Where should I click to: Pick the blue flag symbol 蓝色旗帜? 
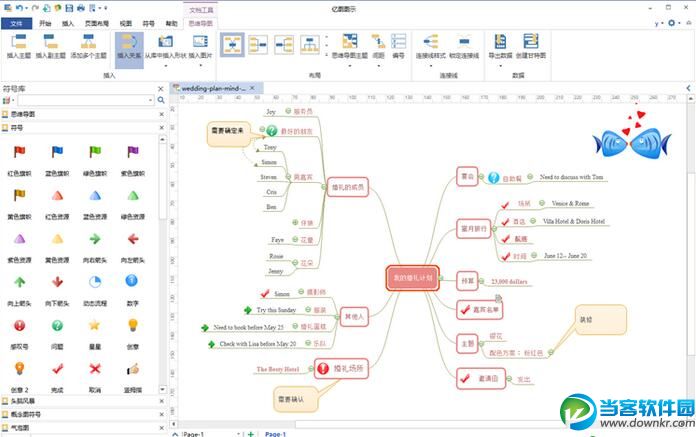coord(57,152)
